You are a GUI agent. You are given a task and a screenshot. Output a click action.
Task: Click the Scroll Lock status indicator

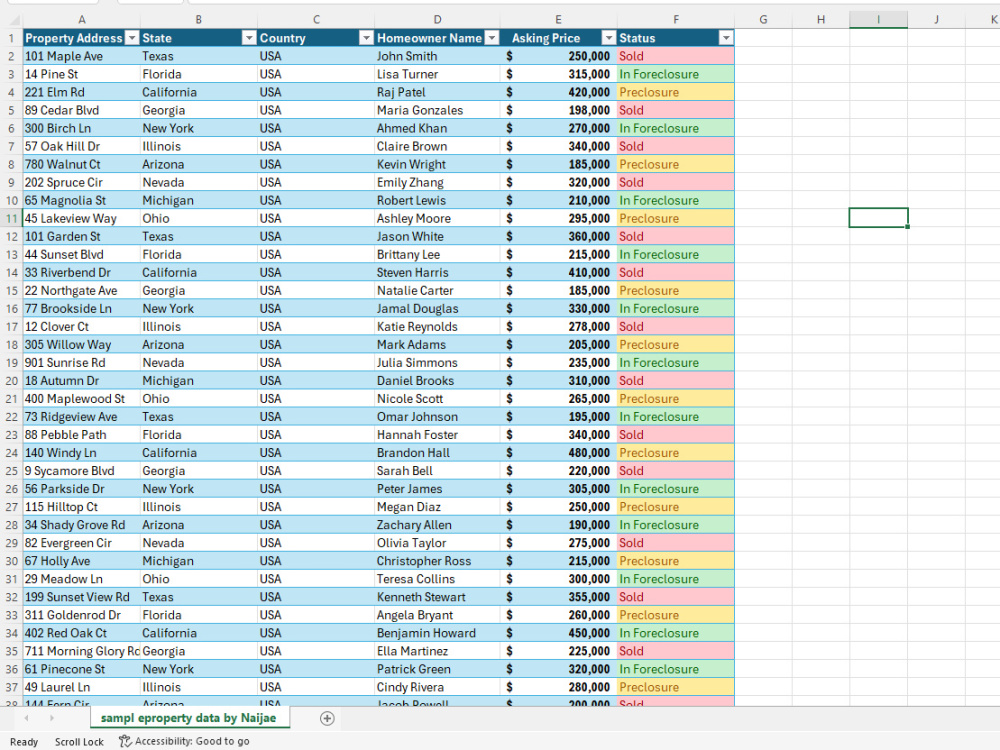pyautogui.click(x=79, y=742)
